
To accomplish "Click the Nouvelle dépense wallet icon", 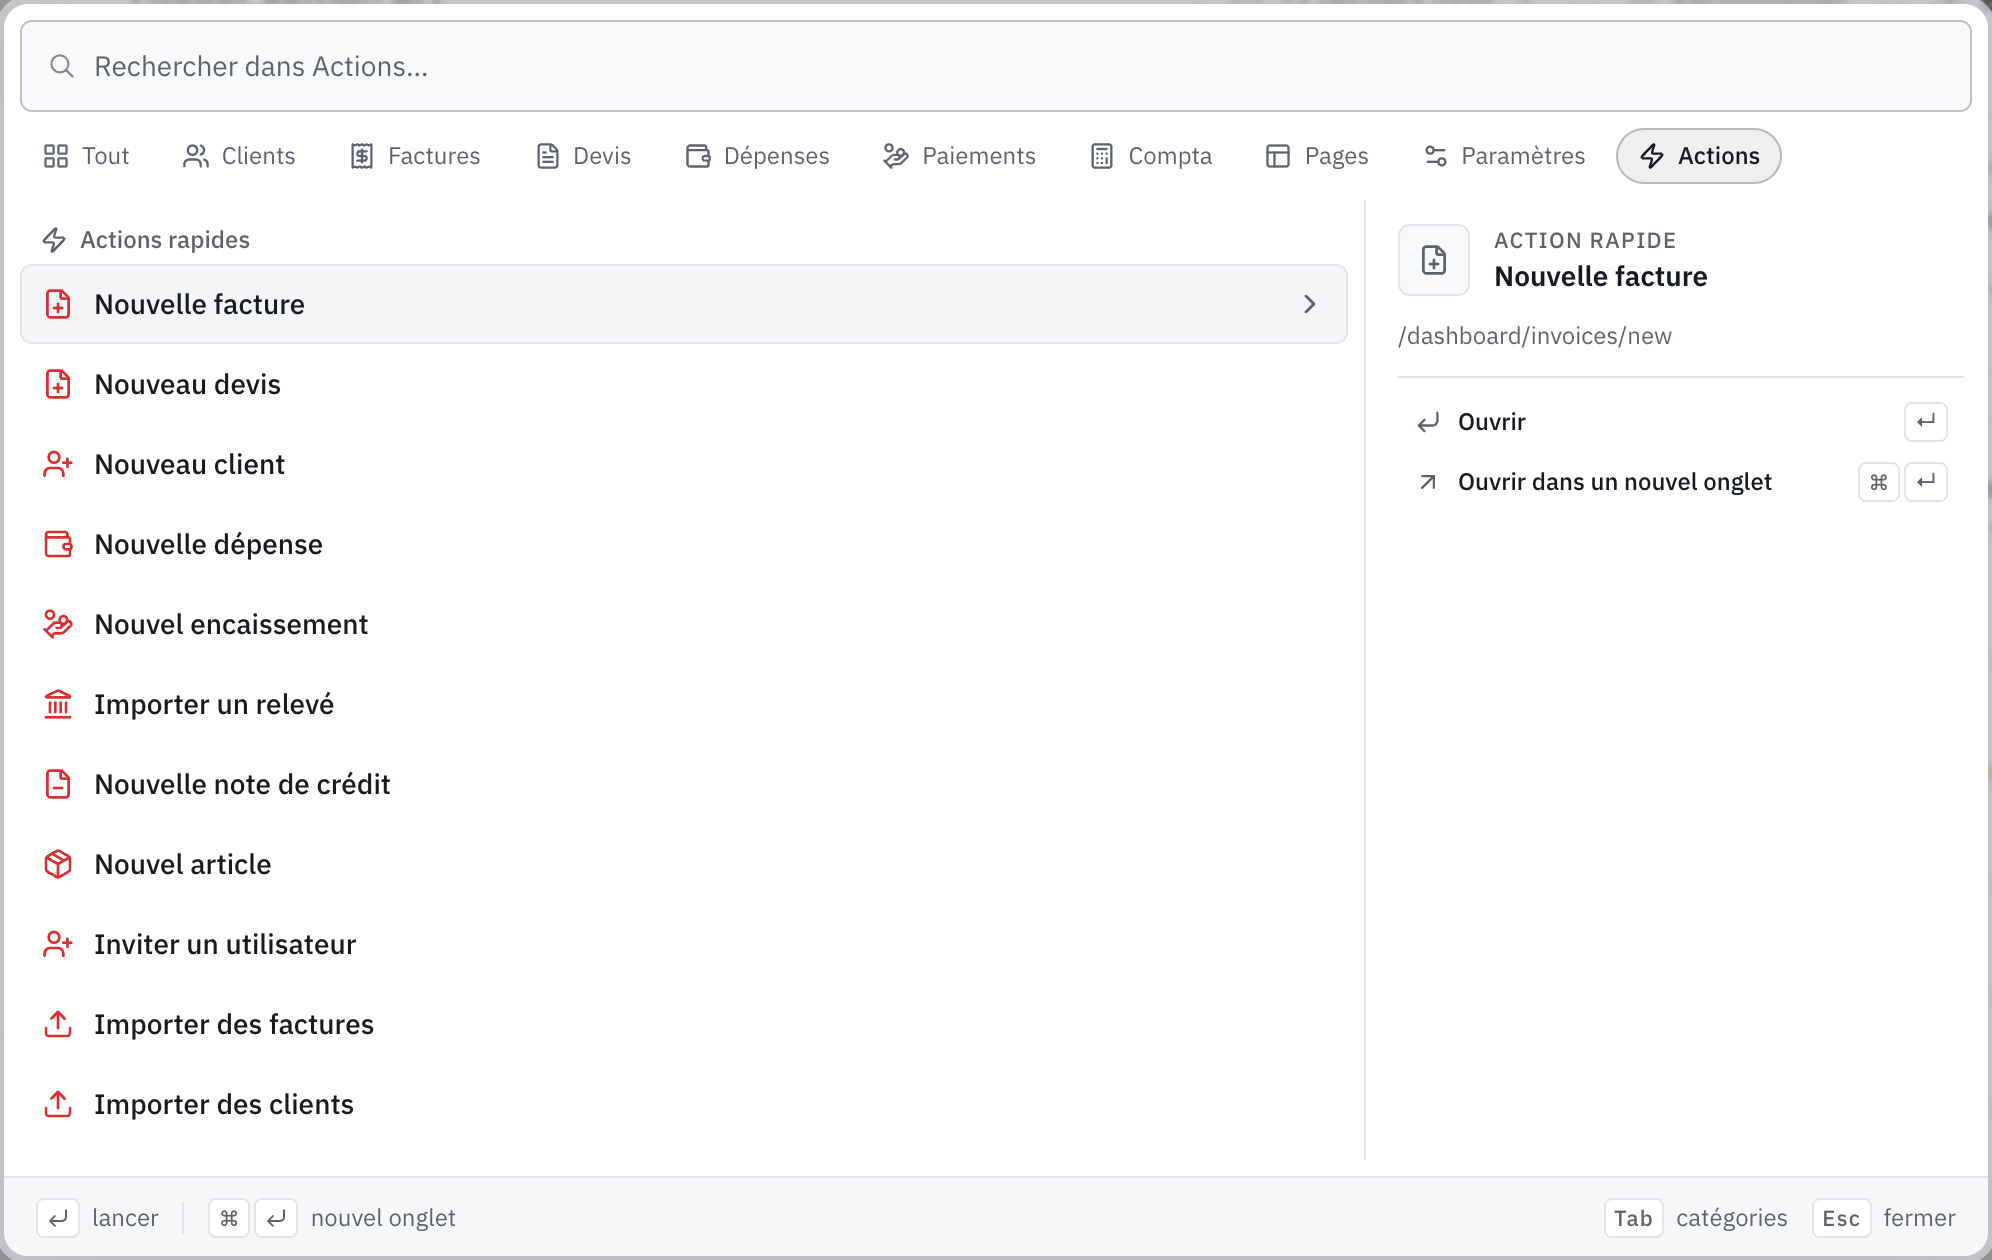I will pos(58,544).
